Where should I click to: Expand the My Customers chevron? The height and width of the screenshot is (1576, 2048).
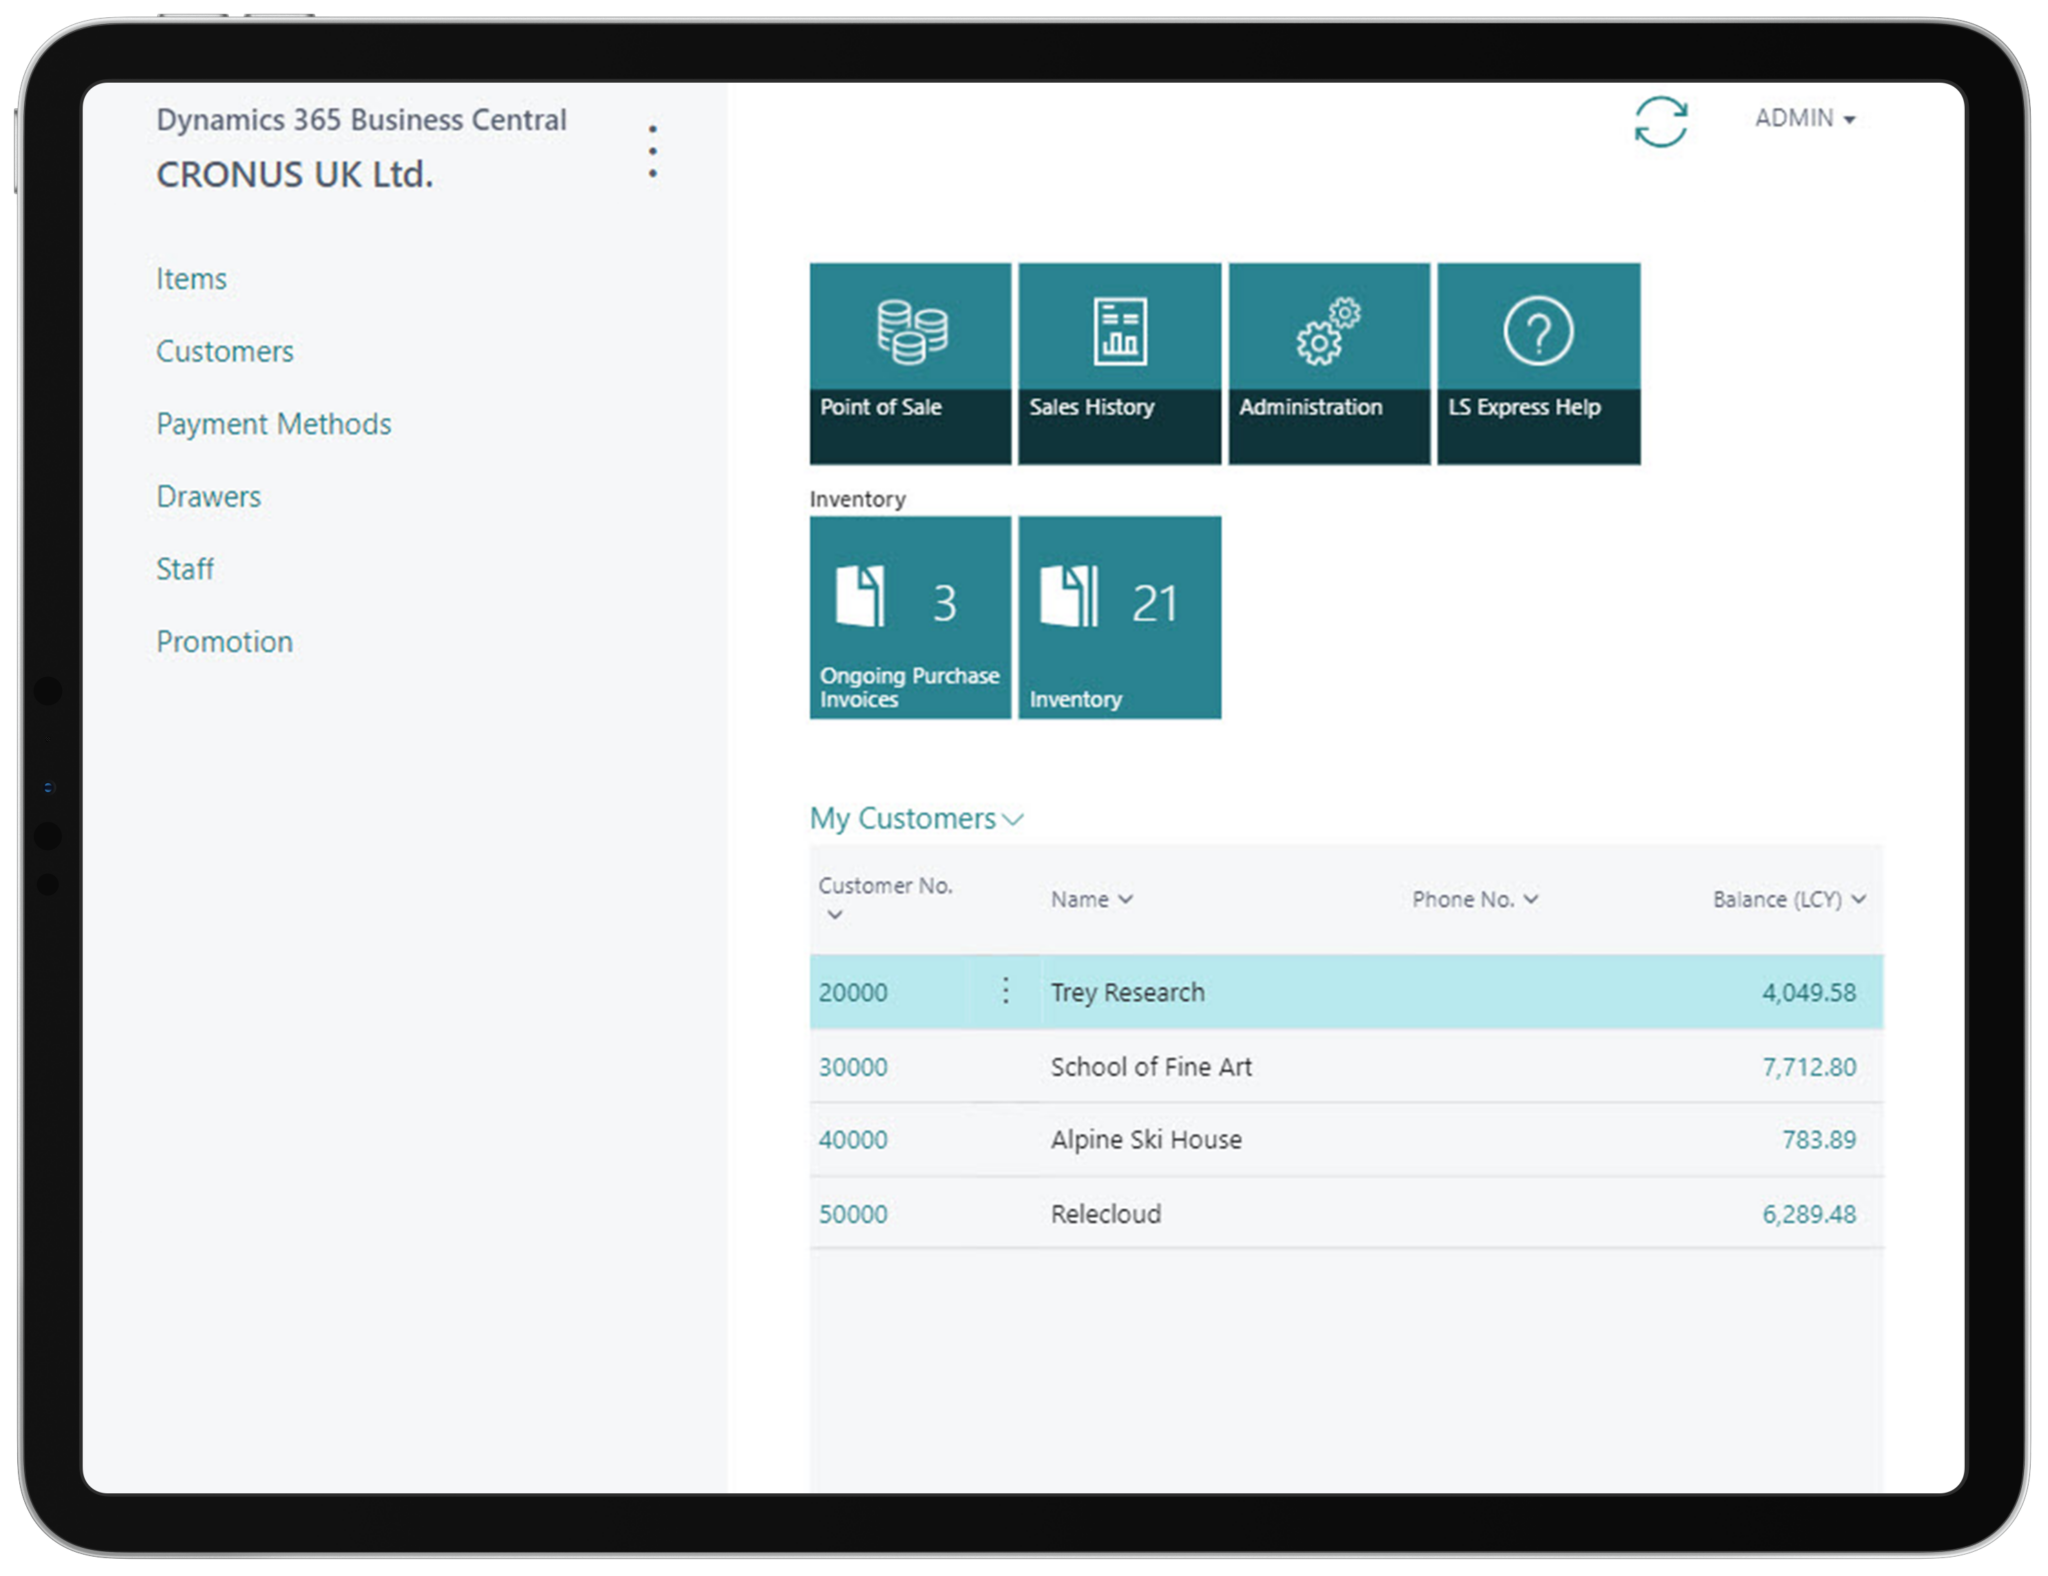tap(1013, 820)
